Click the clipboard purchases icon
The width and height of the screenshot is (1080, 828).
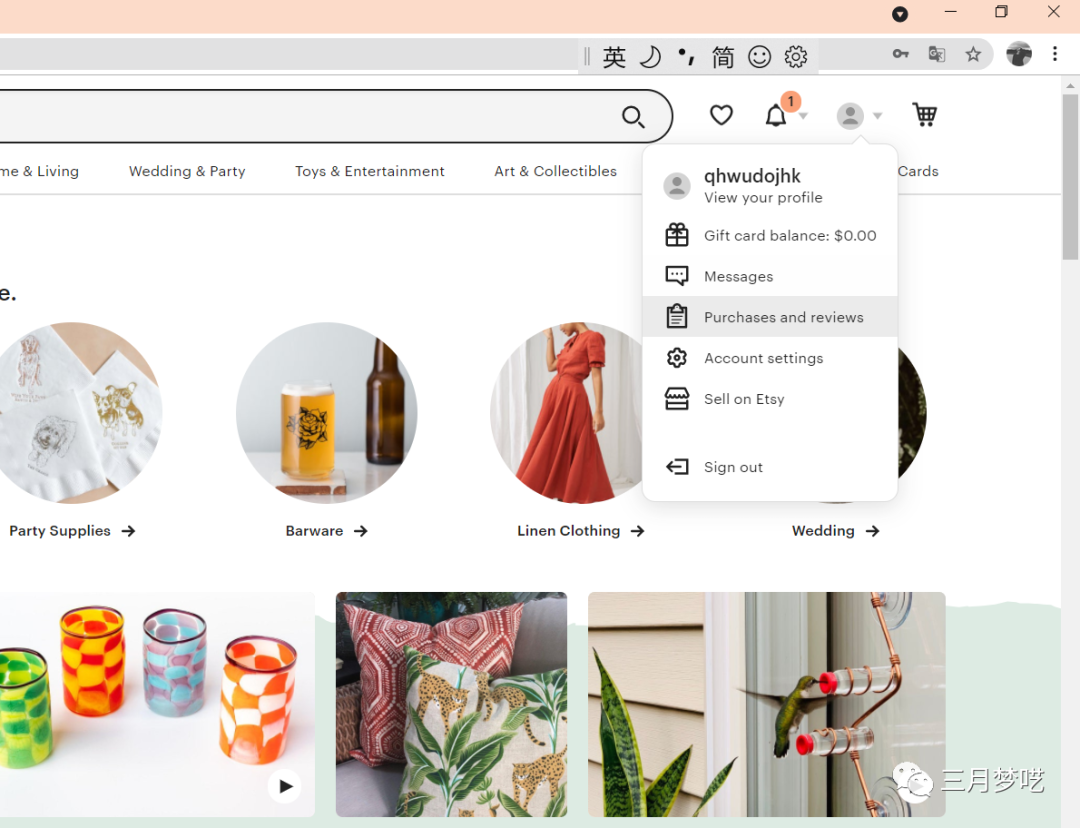point(677,316)
